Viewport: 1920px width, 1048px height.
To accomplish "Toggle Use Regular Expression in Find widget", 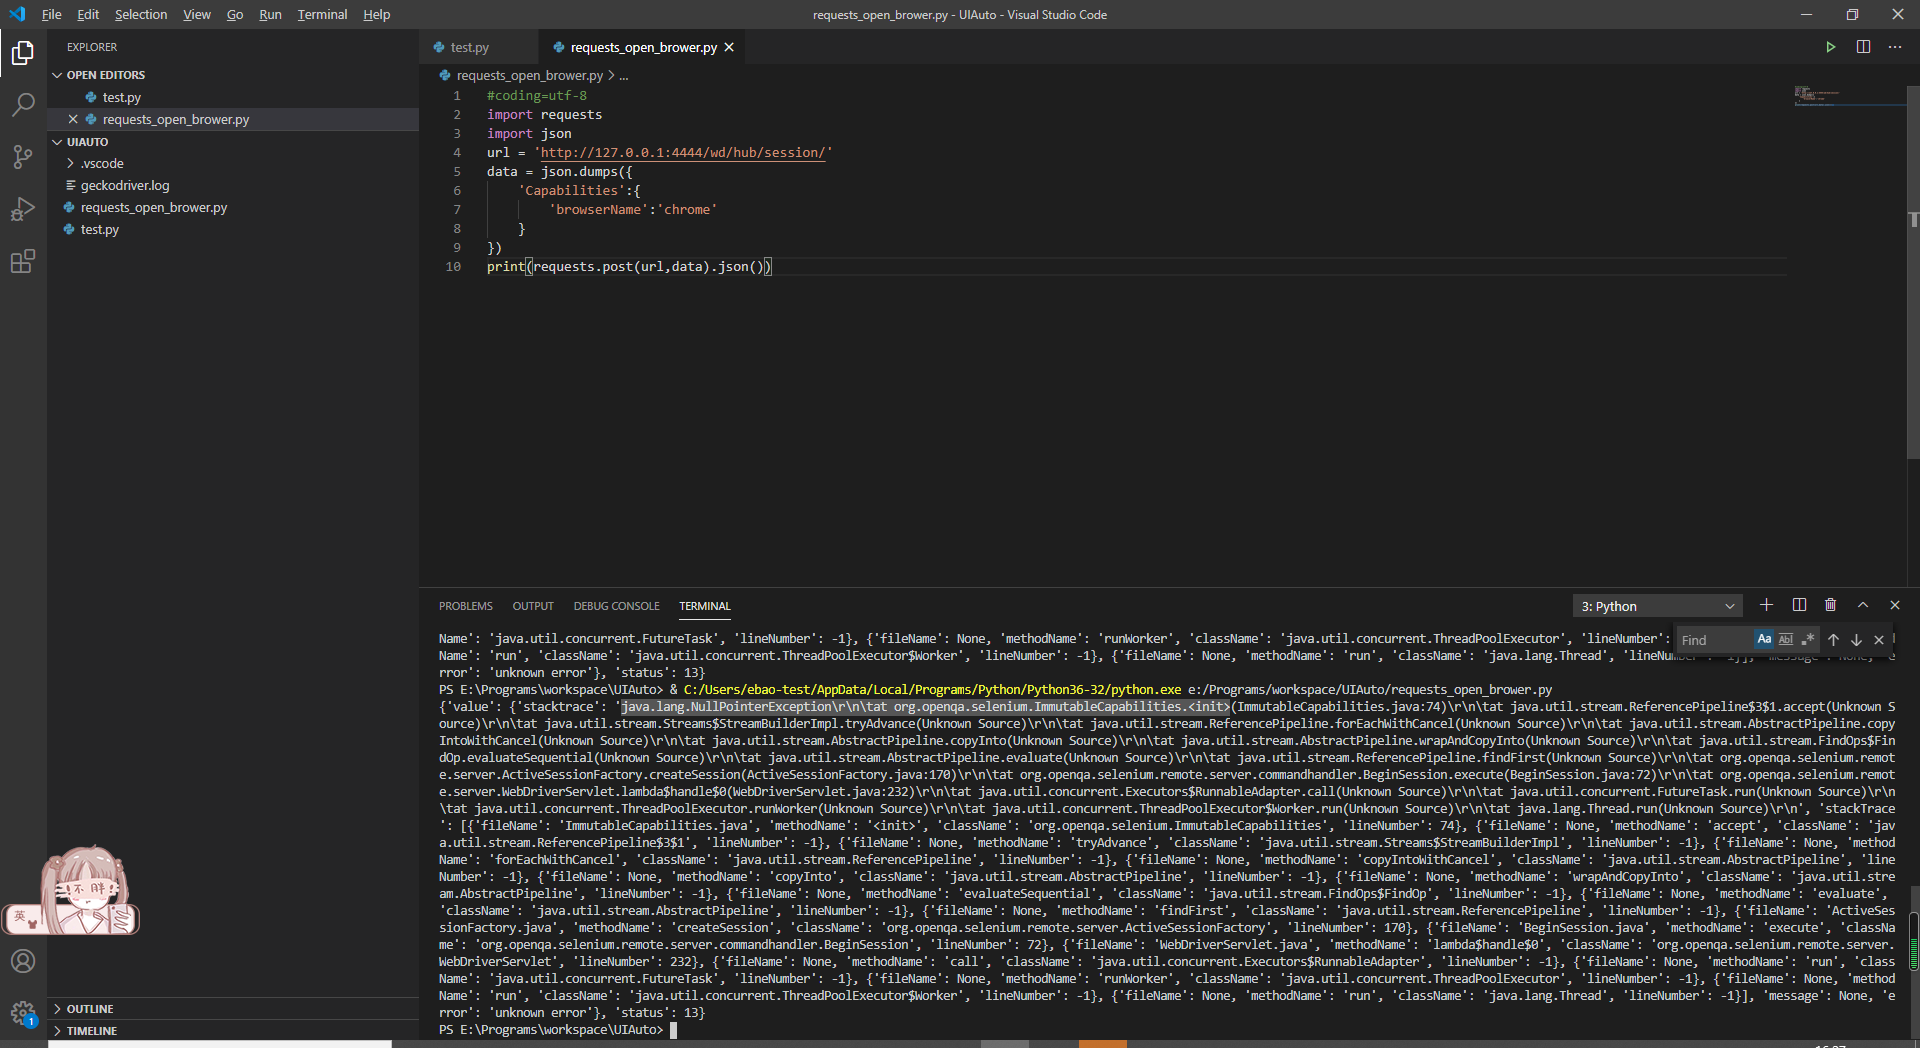I will pos(1808,640).
